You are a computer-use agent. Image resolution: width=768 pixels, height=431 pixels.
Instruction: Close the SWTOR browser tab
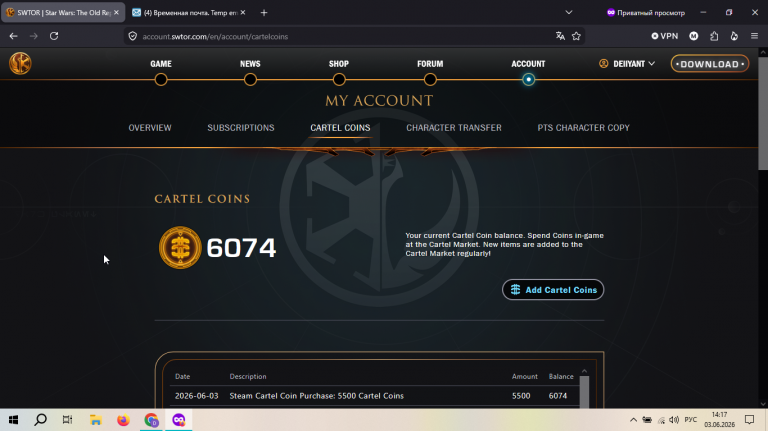tap(116, 13)
